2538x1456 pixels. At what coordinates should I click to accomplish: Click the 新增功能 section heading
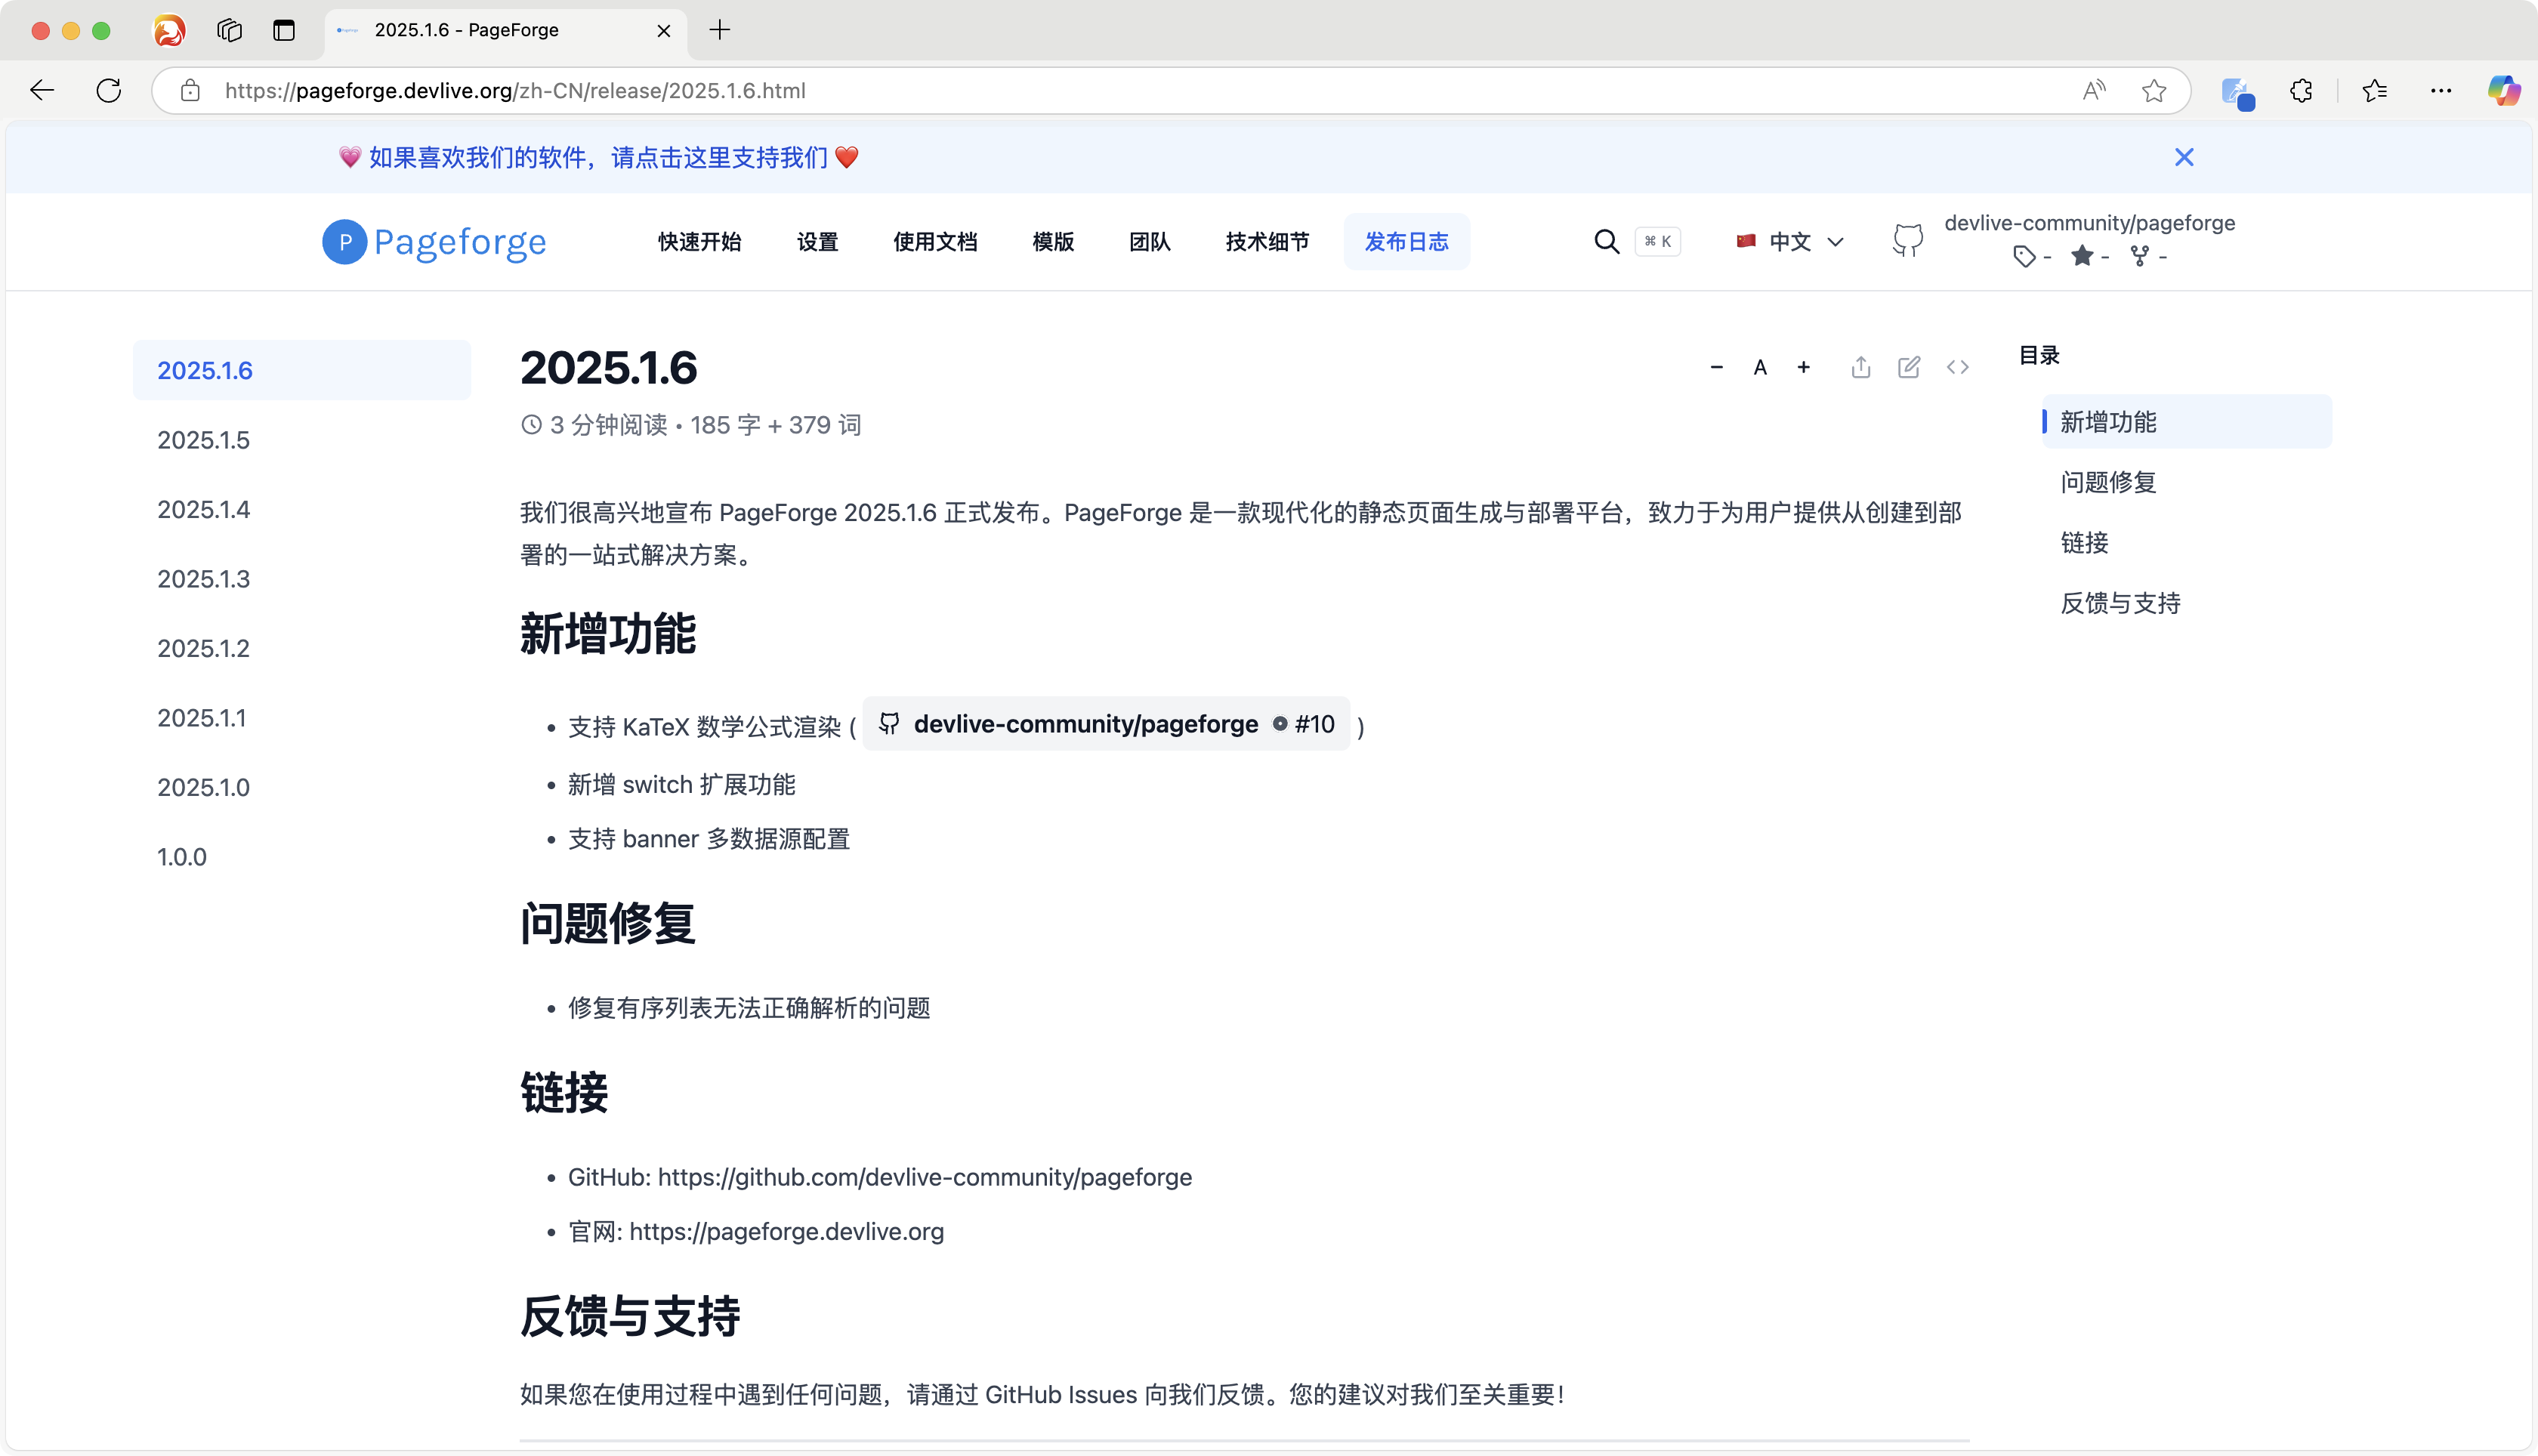pos(607,634)
